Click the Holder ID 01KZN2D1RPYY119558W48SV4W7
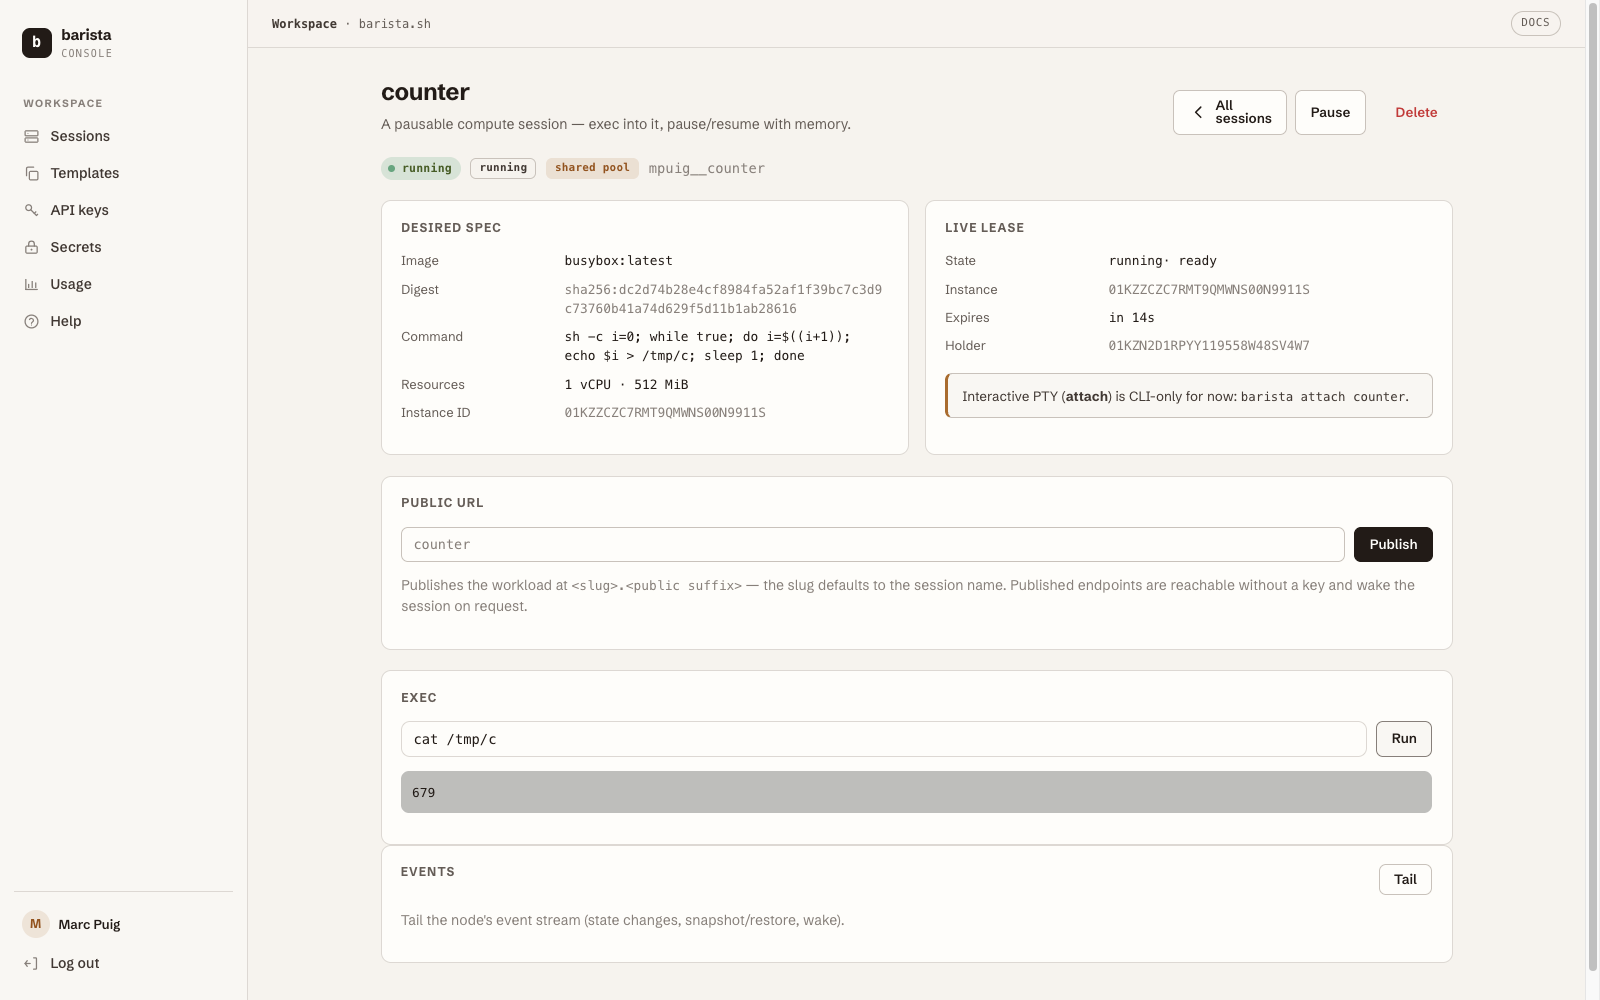Image resolution: width=1600 pixels, height=1000 pixels. [x=1209, y=346]
